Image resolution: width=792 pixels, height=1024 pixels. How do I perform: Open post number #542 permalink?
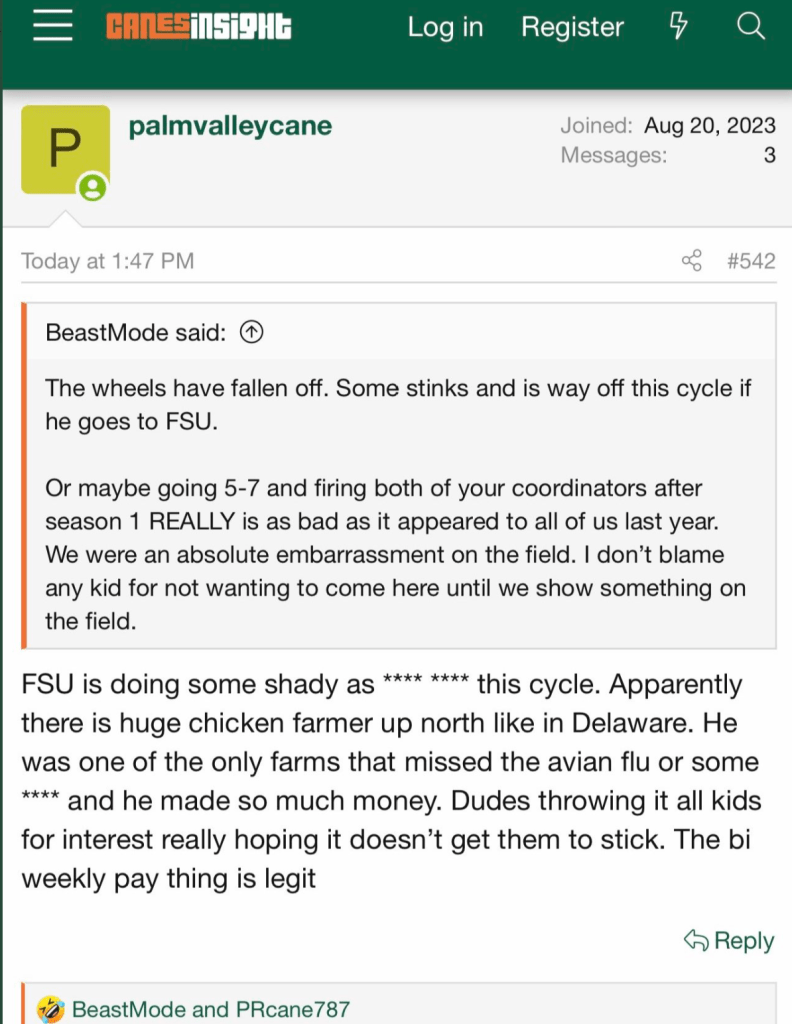(x=751, y=261)
